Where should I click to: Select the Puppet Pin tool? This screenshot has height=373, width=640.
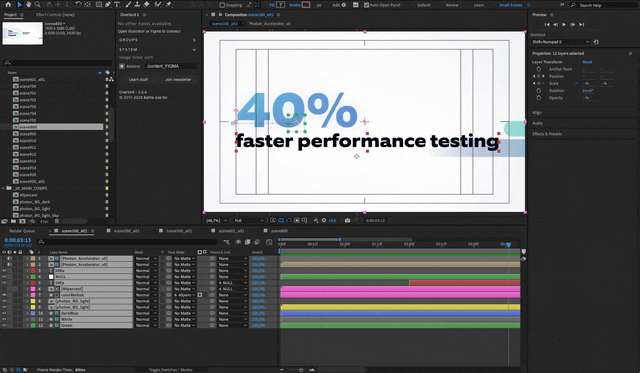(168, 4)
